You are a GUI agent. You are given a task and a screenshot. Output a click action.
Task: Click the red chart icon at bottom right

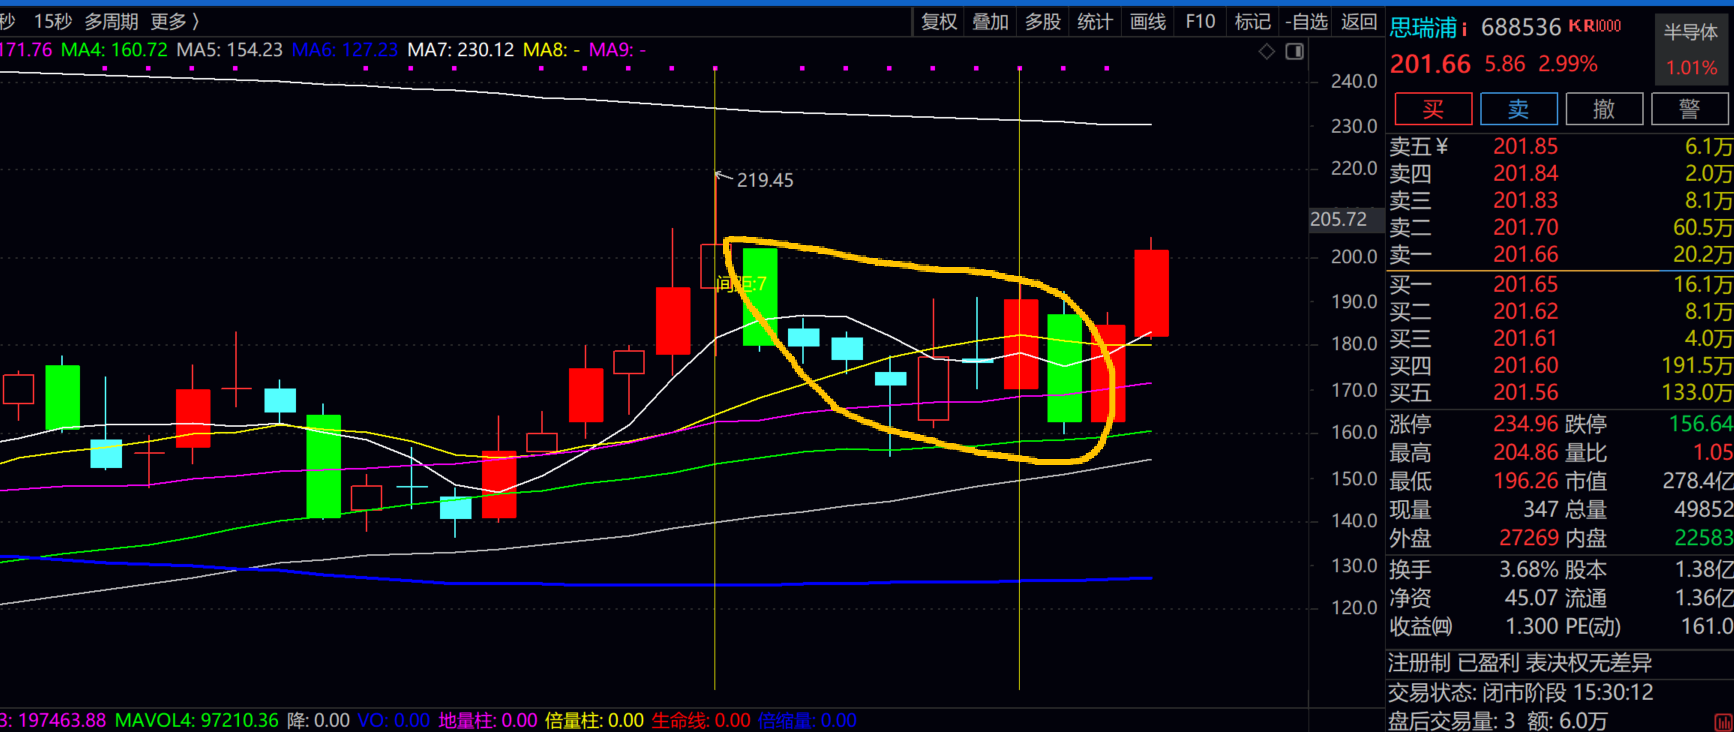(1722, 722)
